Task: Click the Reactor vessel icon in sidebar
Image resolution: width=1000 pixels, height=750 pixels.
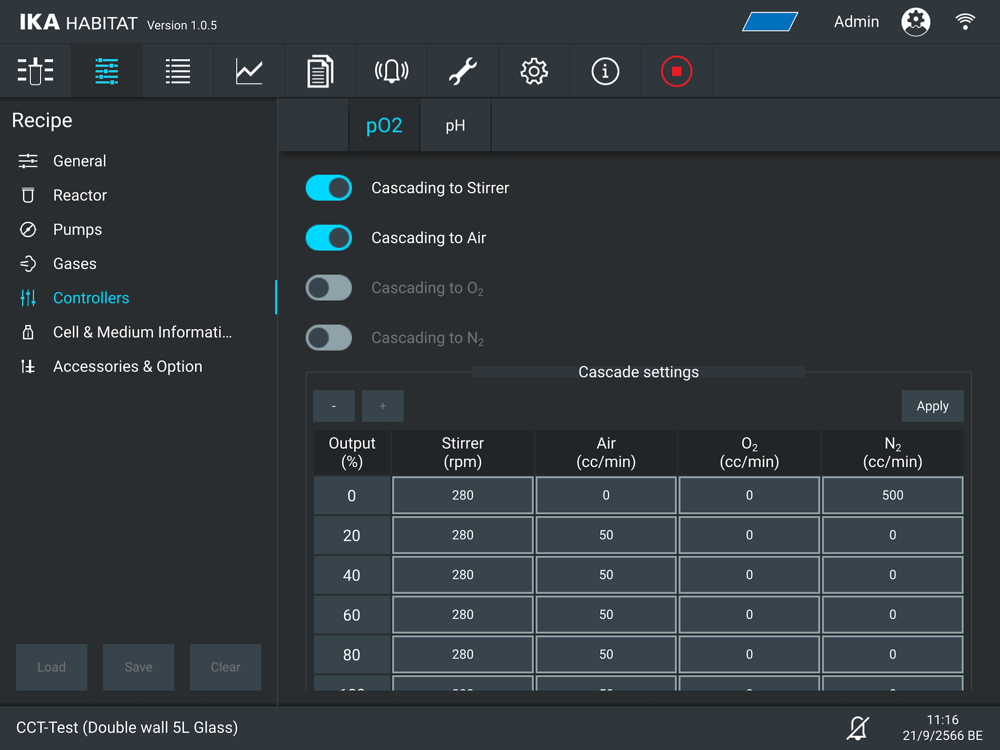Action: click(x=28, y=195)
